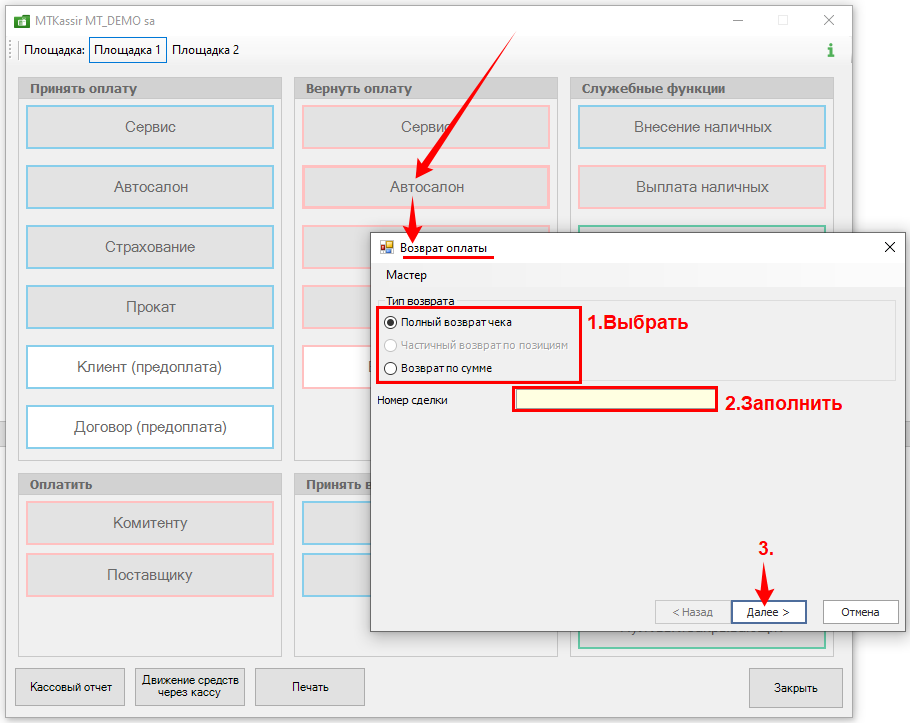The image size is (910, 723).
Task: Select Возврат по сумме radio option
Action: [x=391, y=368]
